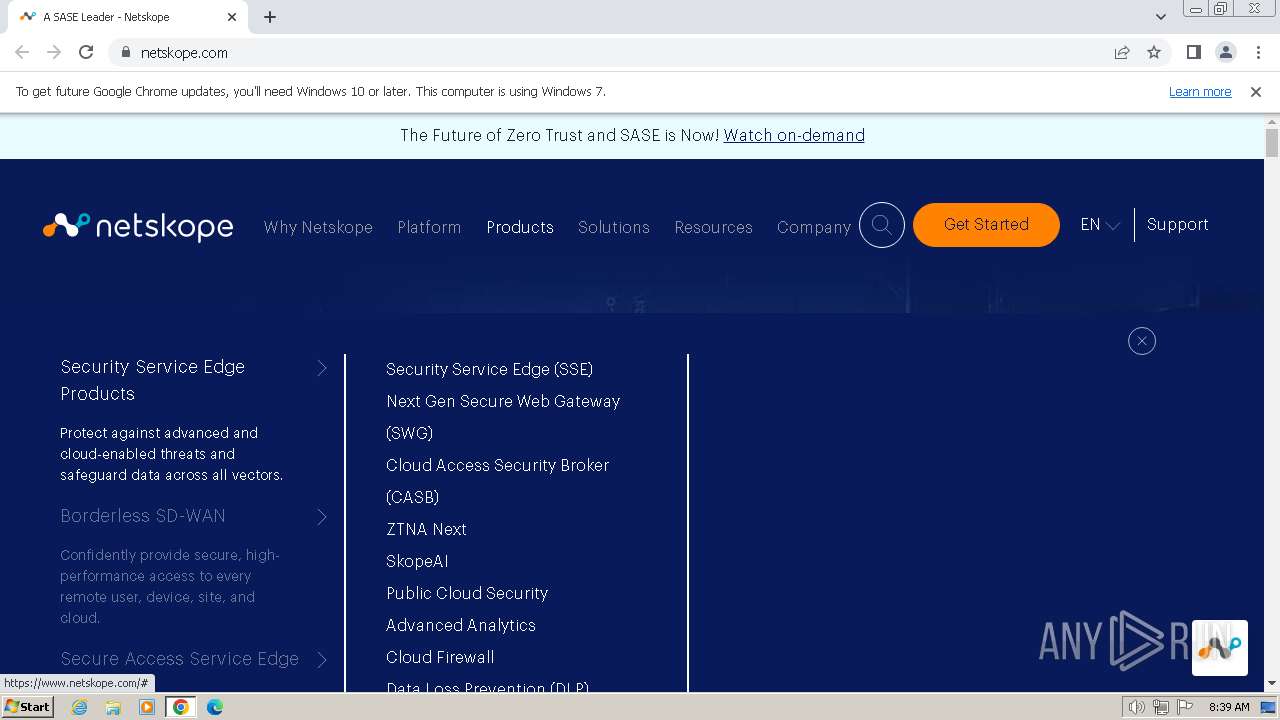Click the volume speaker tray icon

pyautogui.click(x=1136, y=707)
